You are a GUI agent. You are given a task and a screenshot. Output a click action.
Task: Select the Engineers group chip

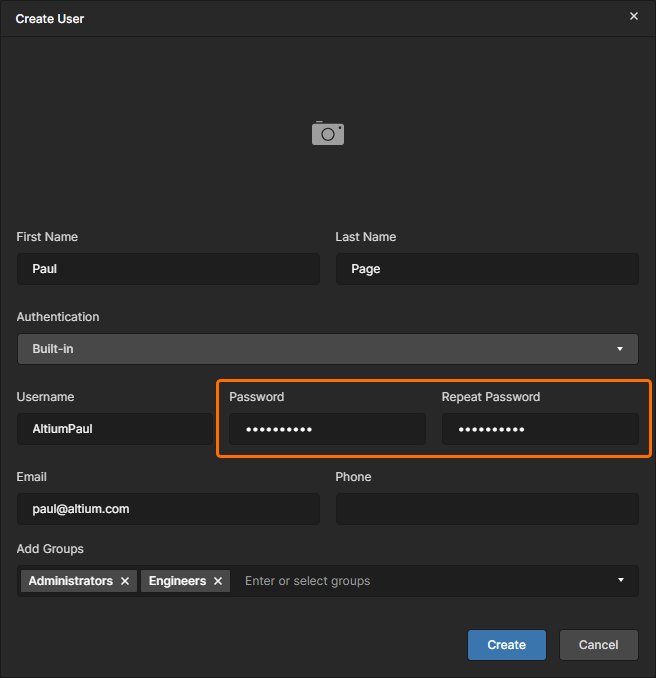pyautogui.click(x=177, y=581)
